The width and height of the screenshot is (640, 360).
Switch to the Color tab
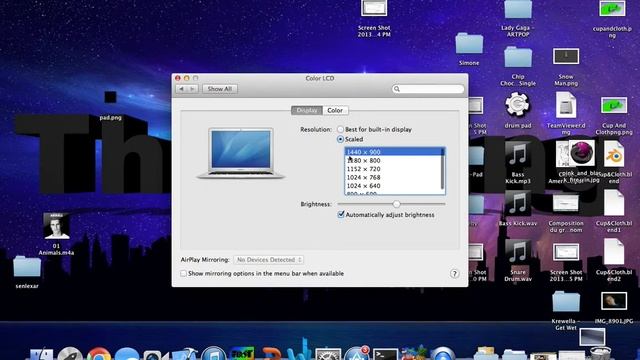(335, 110)
